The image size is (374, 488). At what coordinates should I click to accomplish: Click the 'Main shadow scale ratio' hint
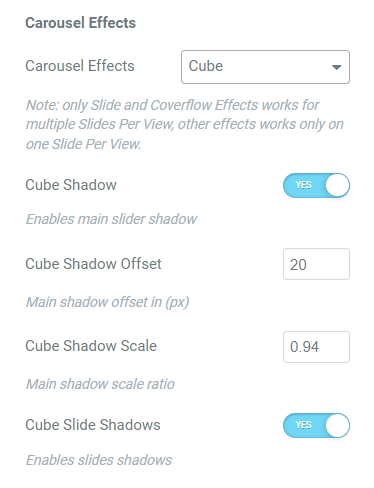click(100, 384)
